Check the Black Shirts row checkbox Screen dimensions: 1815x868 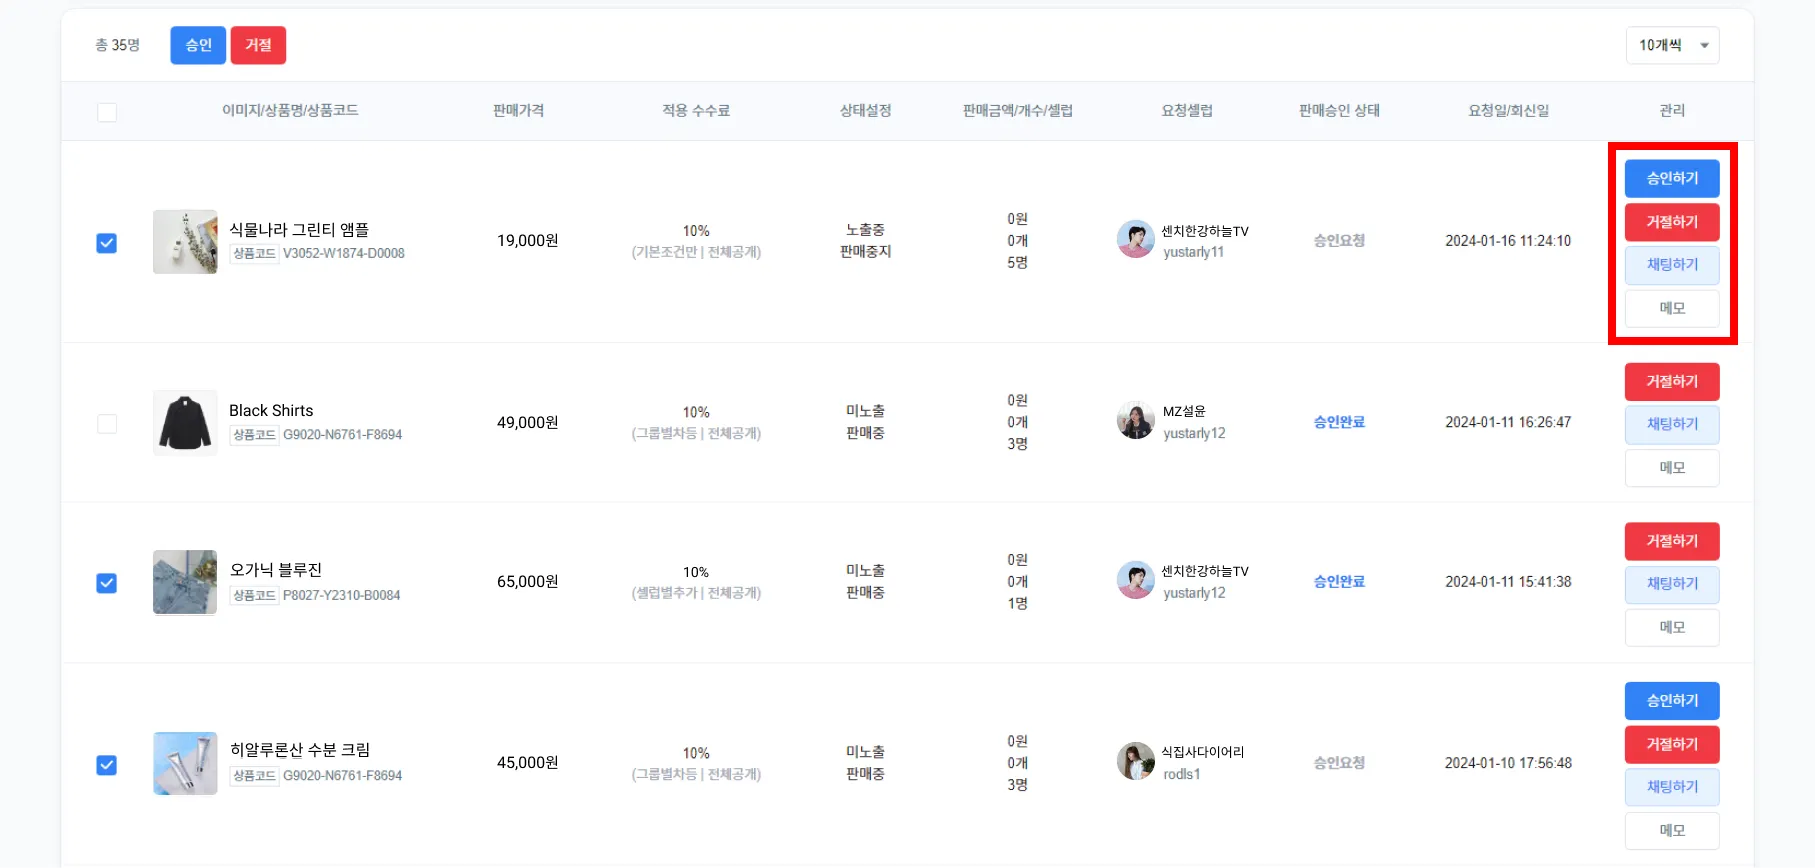[x=107, y=424]
